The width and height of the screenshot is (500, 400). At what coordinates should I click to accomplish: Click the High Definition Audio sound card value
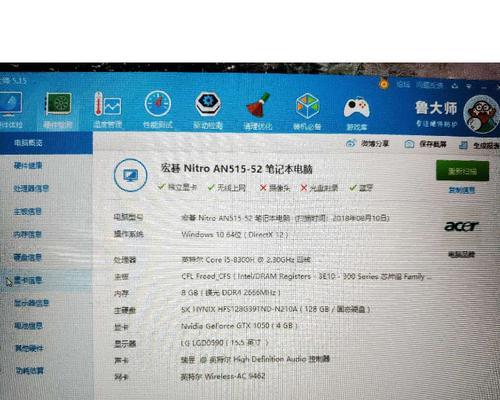255,359
